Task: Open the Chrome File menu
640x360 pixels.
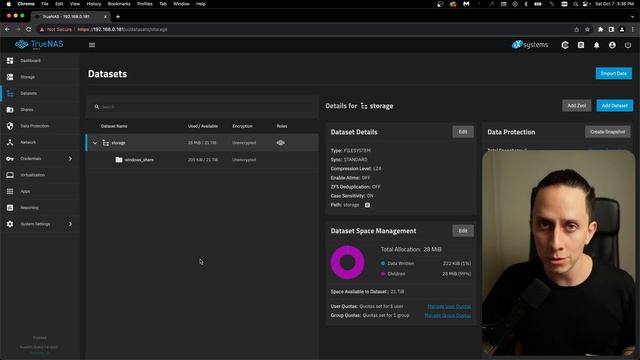Action: pyautogui.click(x=45, y=4)
